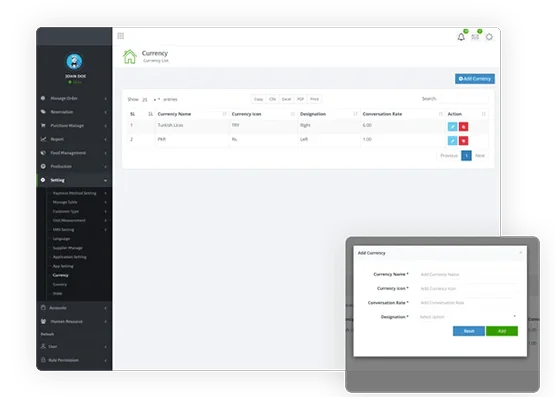The width and height of the screenshot is (555, 397).
Task: Click the Report chart icon in sidebar
Action: pyautogui.click(x=43, y=139)
